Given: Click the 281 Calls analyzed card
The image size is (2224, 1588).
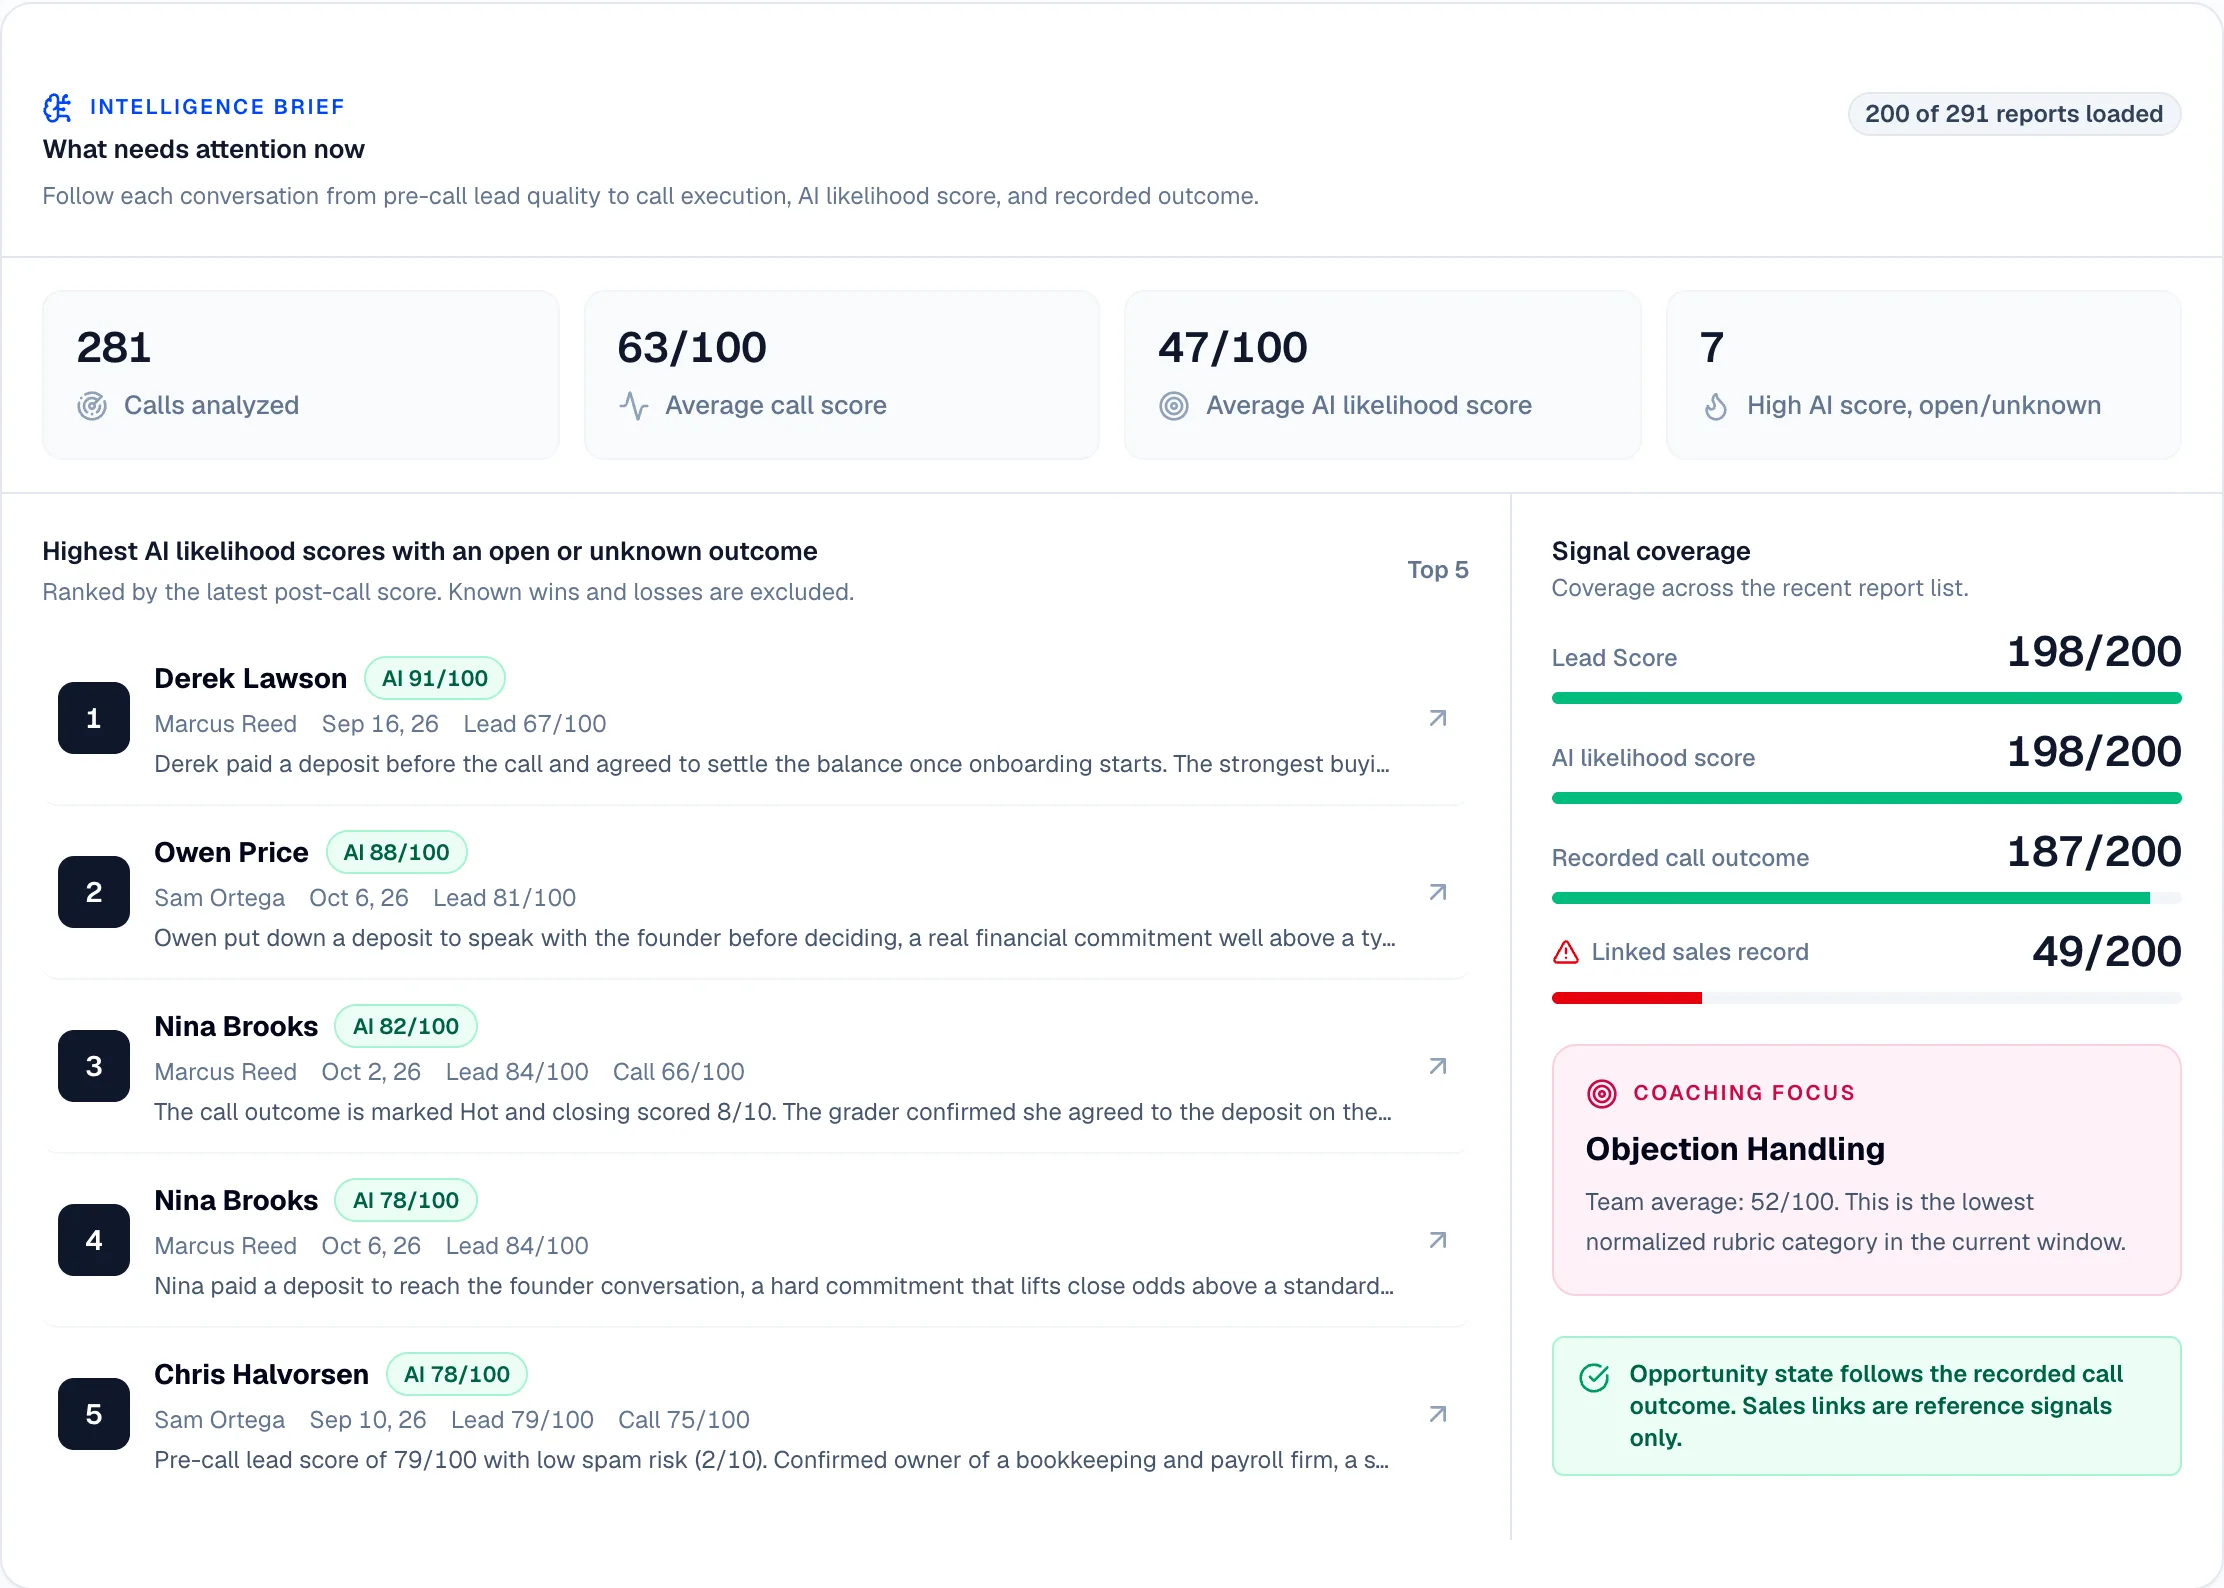Looking at the screenshot, I should [x=300, y=375].
